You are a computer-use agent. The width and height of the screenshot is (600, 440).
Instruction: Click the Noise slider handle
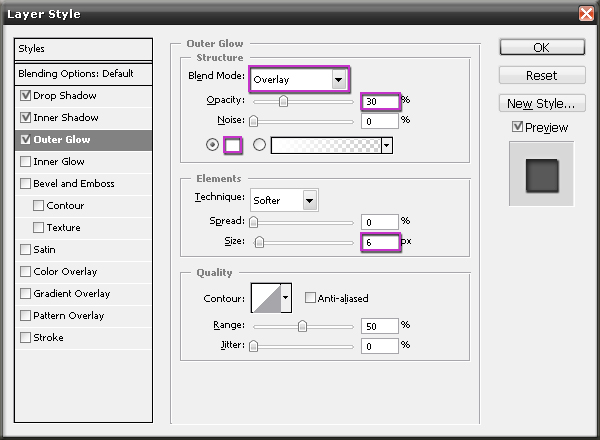253,121
